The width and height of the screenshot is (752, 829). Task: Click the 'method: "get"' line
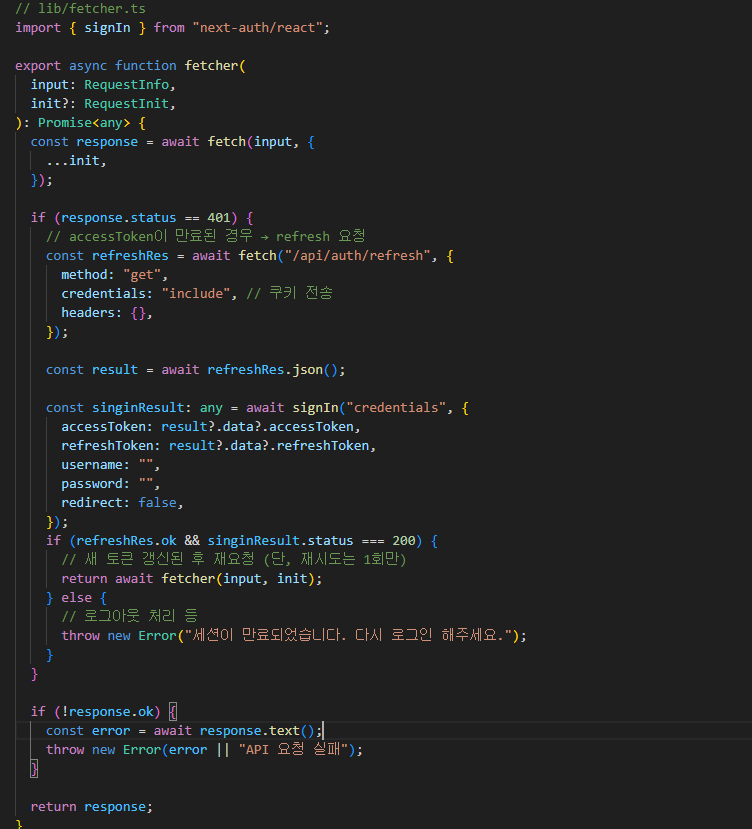pyautogui.click(x=115, y=275)
